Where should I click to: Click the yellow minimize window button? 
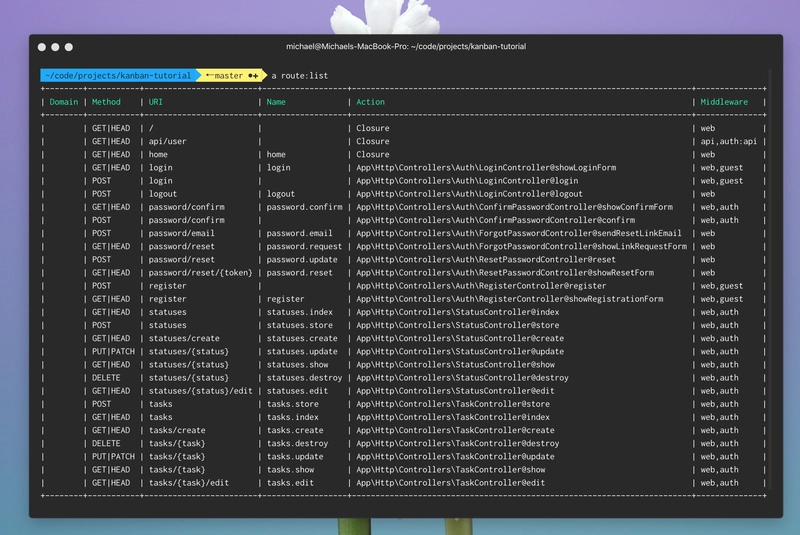click(x=55, y=47)
